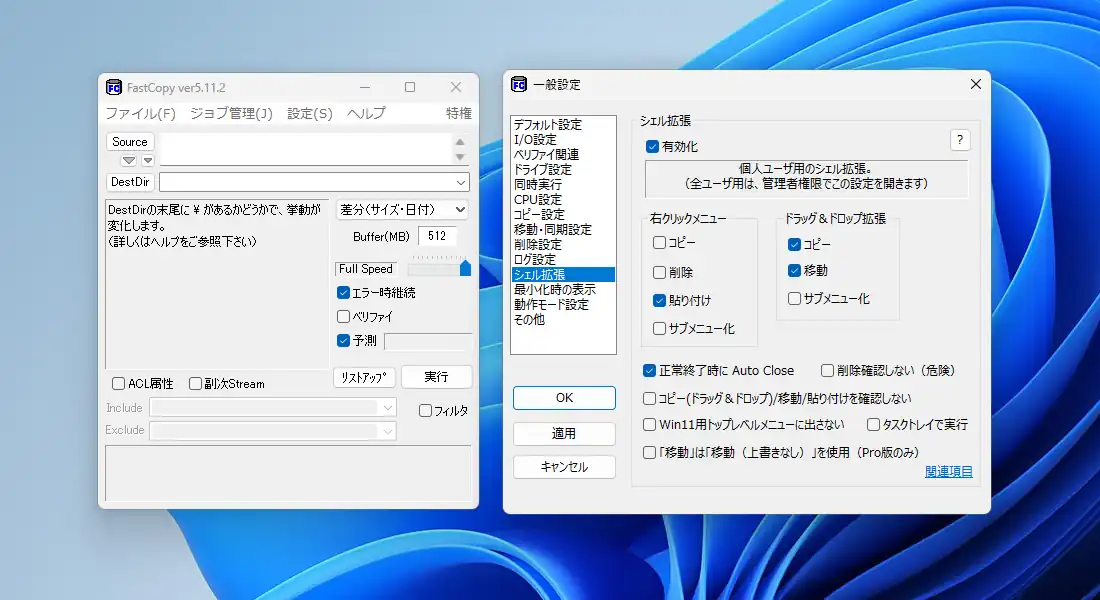Screen dimensions: 1100x600
Task: Open the 関連項目 link
Action: 948,472
